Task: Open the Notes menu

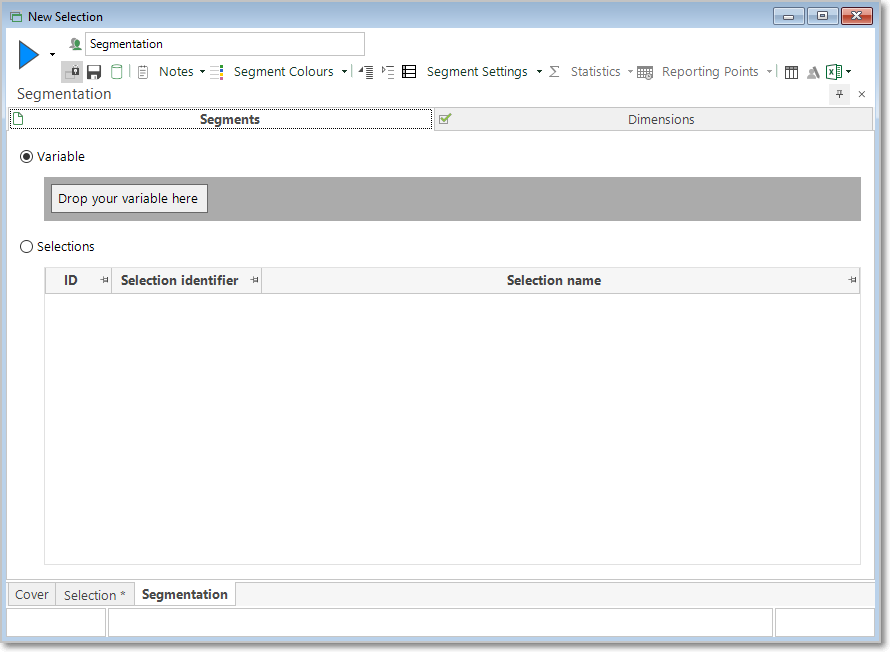Action: click(176, 71)
